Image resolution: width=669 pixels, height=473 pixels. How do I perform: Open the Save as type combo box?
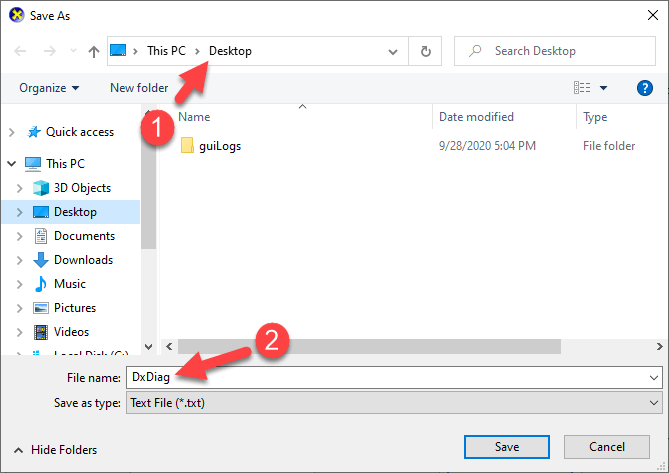point(394,403)
